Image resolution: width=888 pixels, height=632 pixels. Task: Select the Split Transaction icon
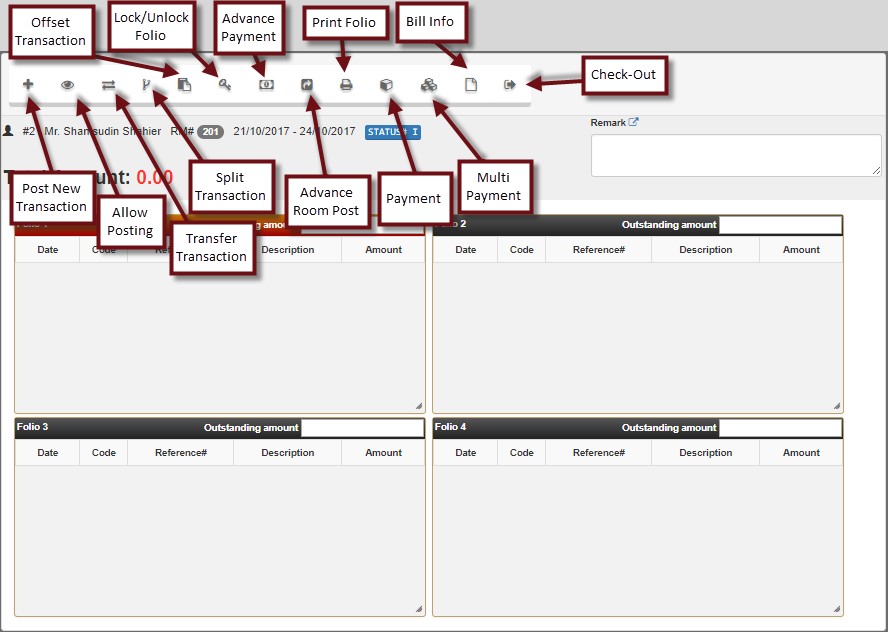[146, 85]
